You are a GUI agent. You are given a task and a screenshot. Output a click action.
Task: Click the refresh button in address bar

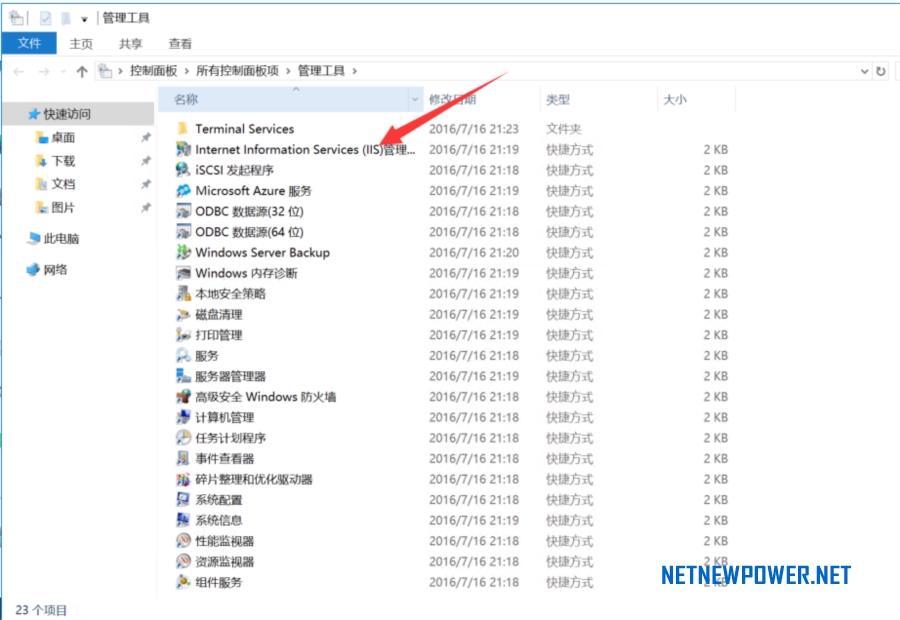coord(881,71)
